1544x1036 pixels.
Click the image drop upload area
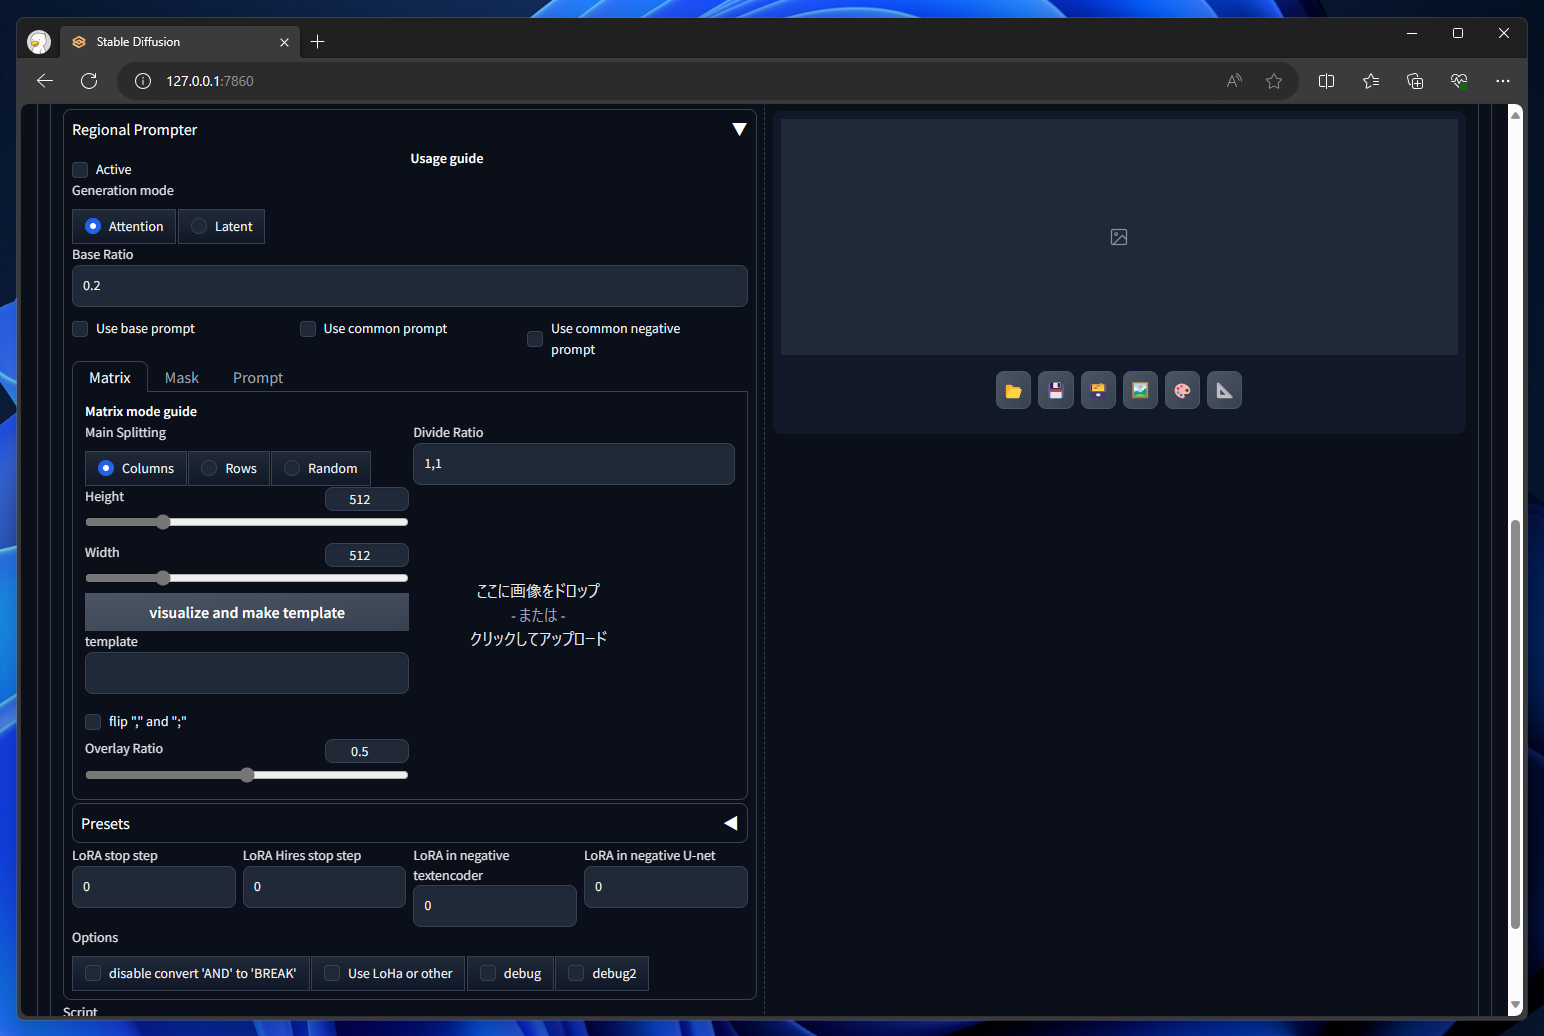[539, 614]
